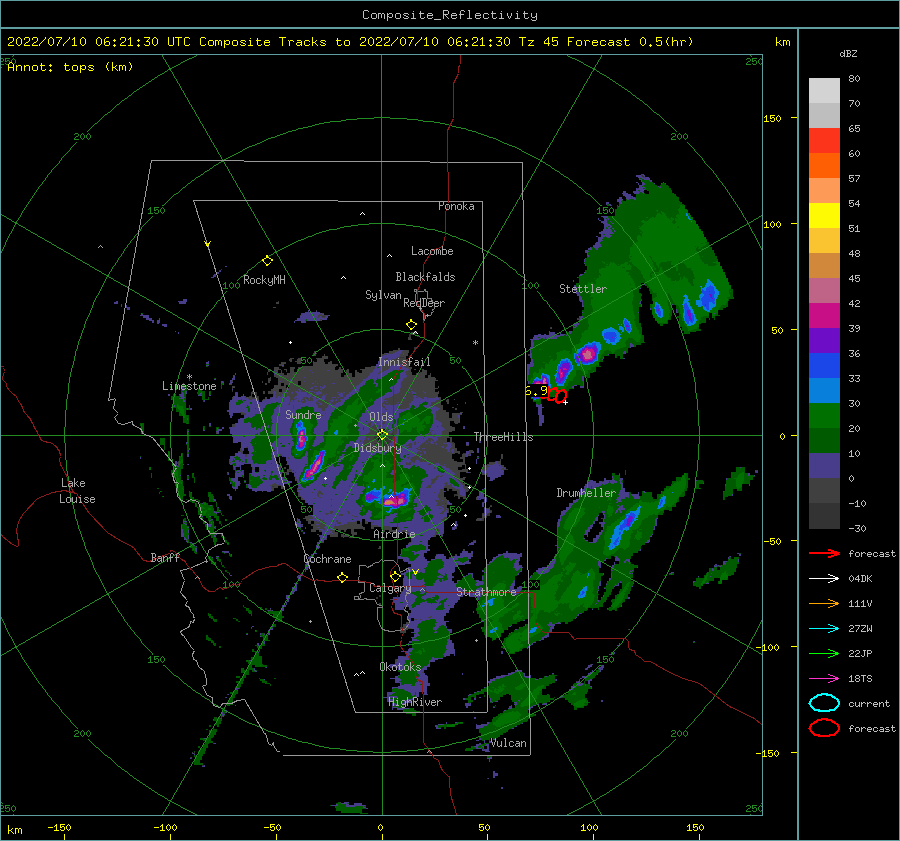Click the Blackfalds city label
The height and width of the screenshot is (841, 900).
(425, 277)
